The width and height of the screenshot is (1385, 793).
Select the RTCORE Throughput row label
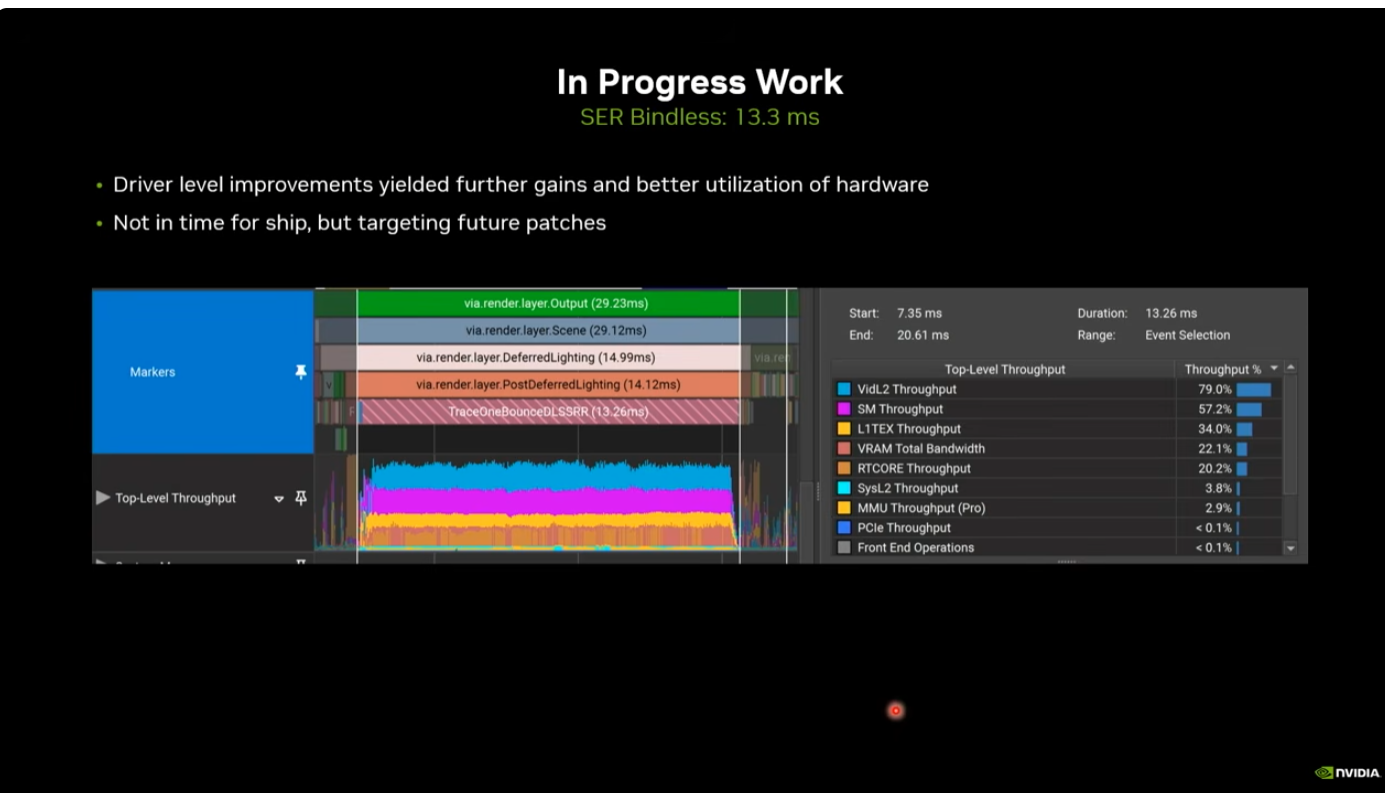[914, 468]
